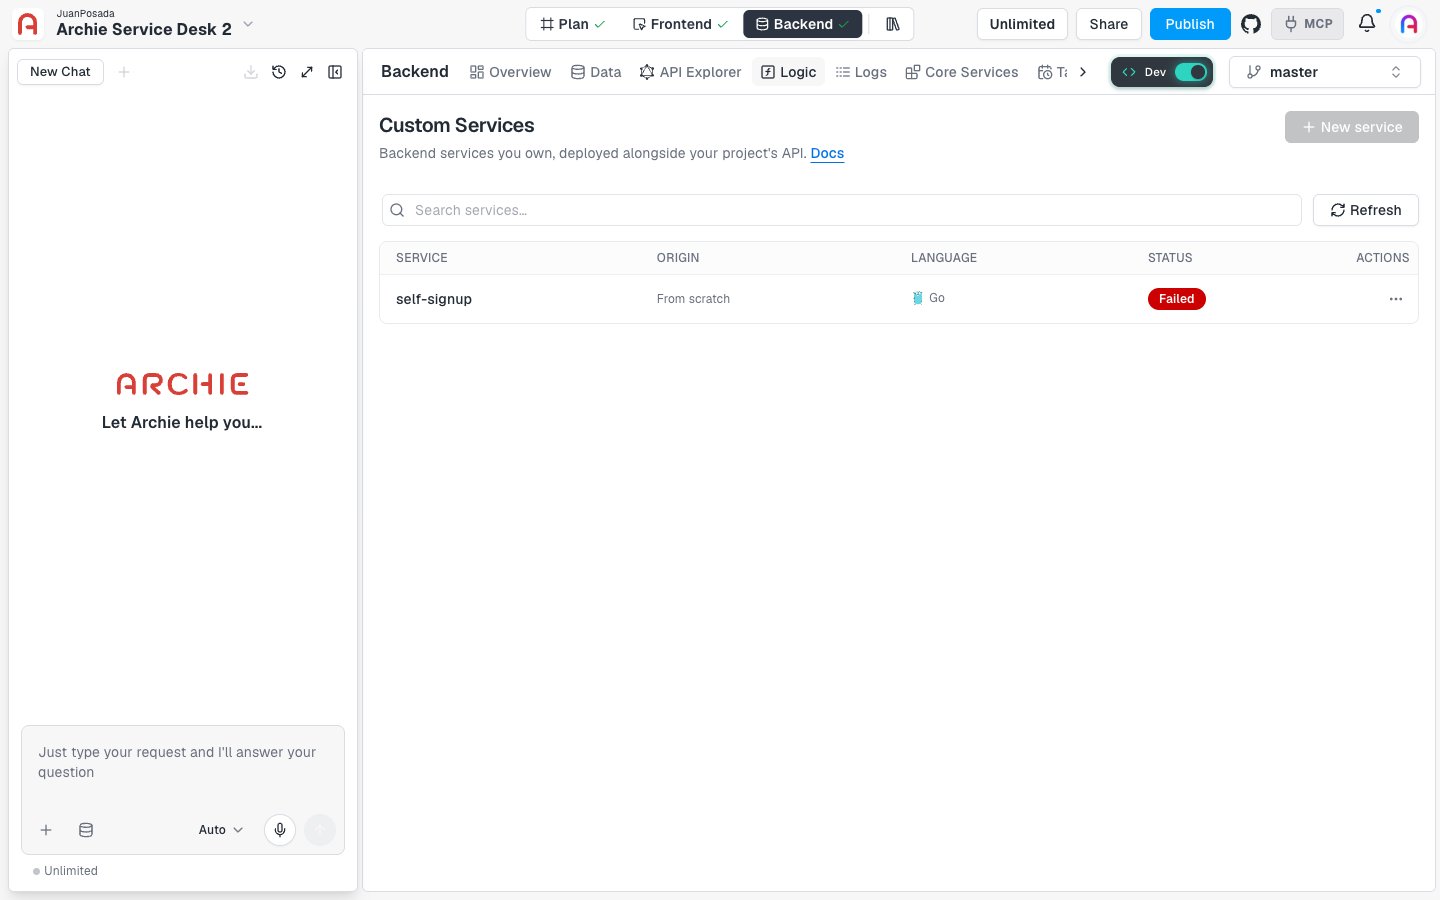The width and height of the screenshot is (1440, 900).
Task: Click the send arrow button
Action: point(320,830)
